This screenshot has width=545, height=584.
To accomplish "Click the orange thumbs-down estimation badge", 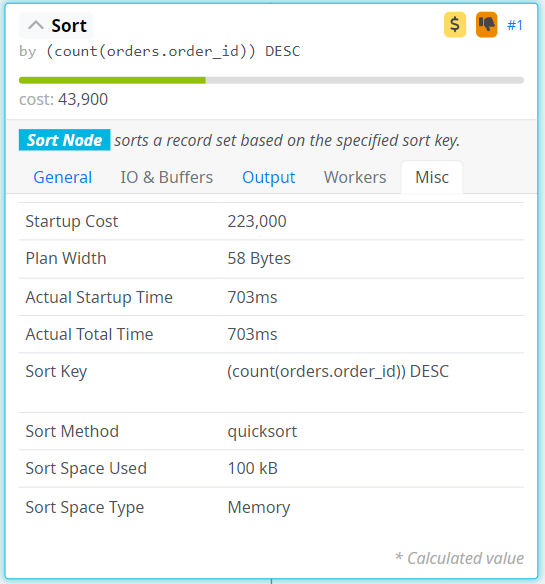I will coord(487,25).
